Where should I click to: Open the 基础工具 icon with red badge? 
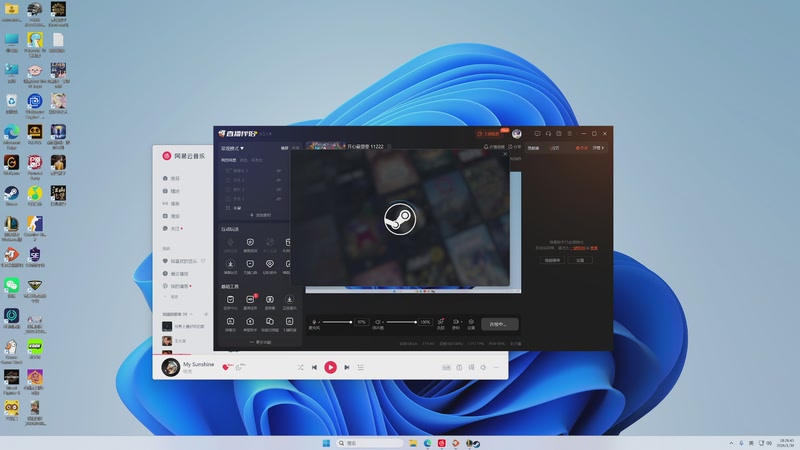pyautogui.click(x=250, y=299)
